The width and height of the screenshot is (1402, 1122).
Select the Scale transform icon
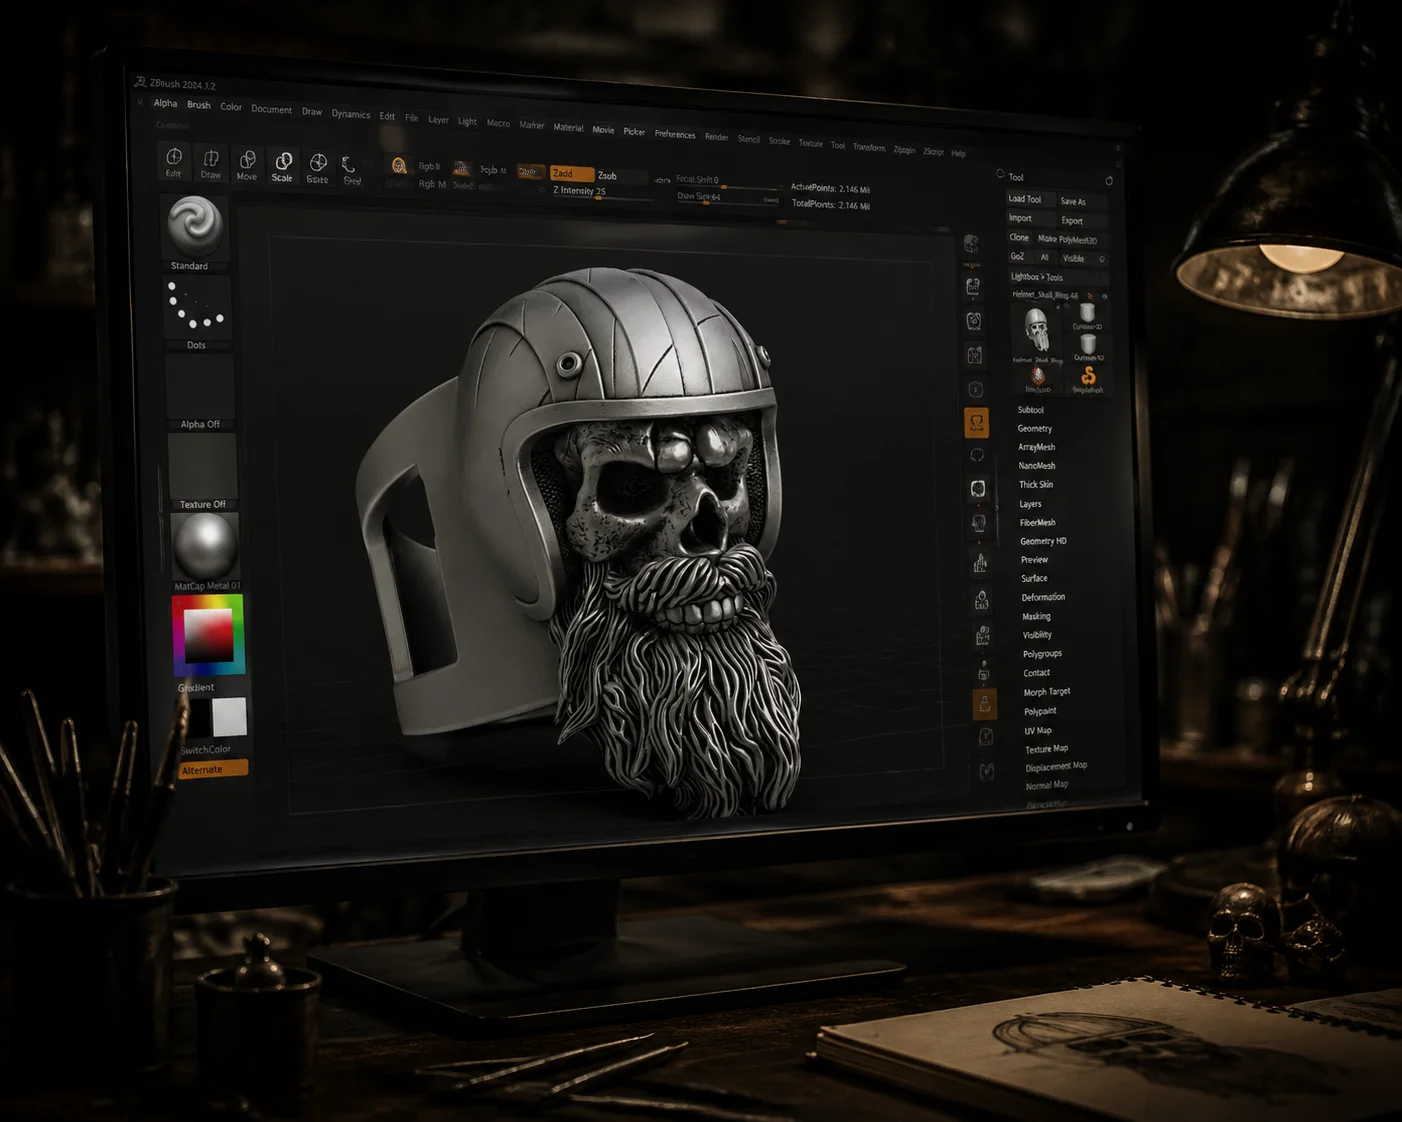(x=283, y=167)
